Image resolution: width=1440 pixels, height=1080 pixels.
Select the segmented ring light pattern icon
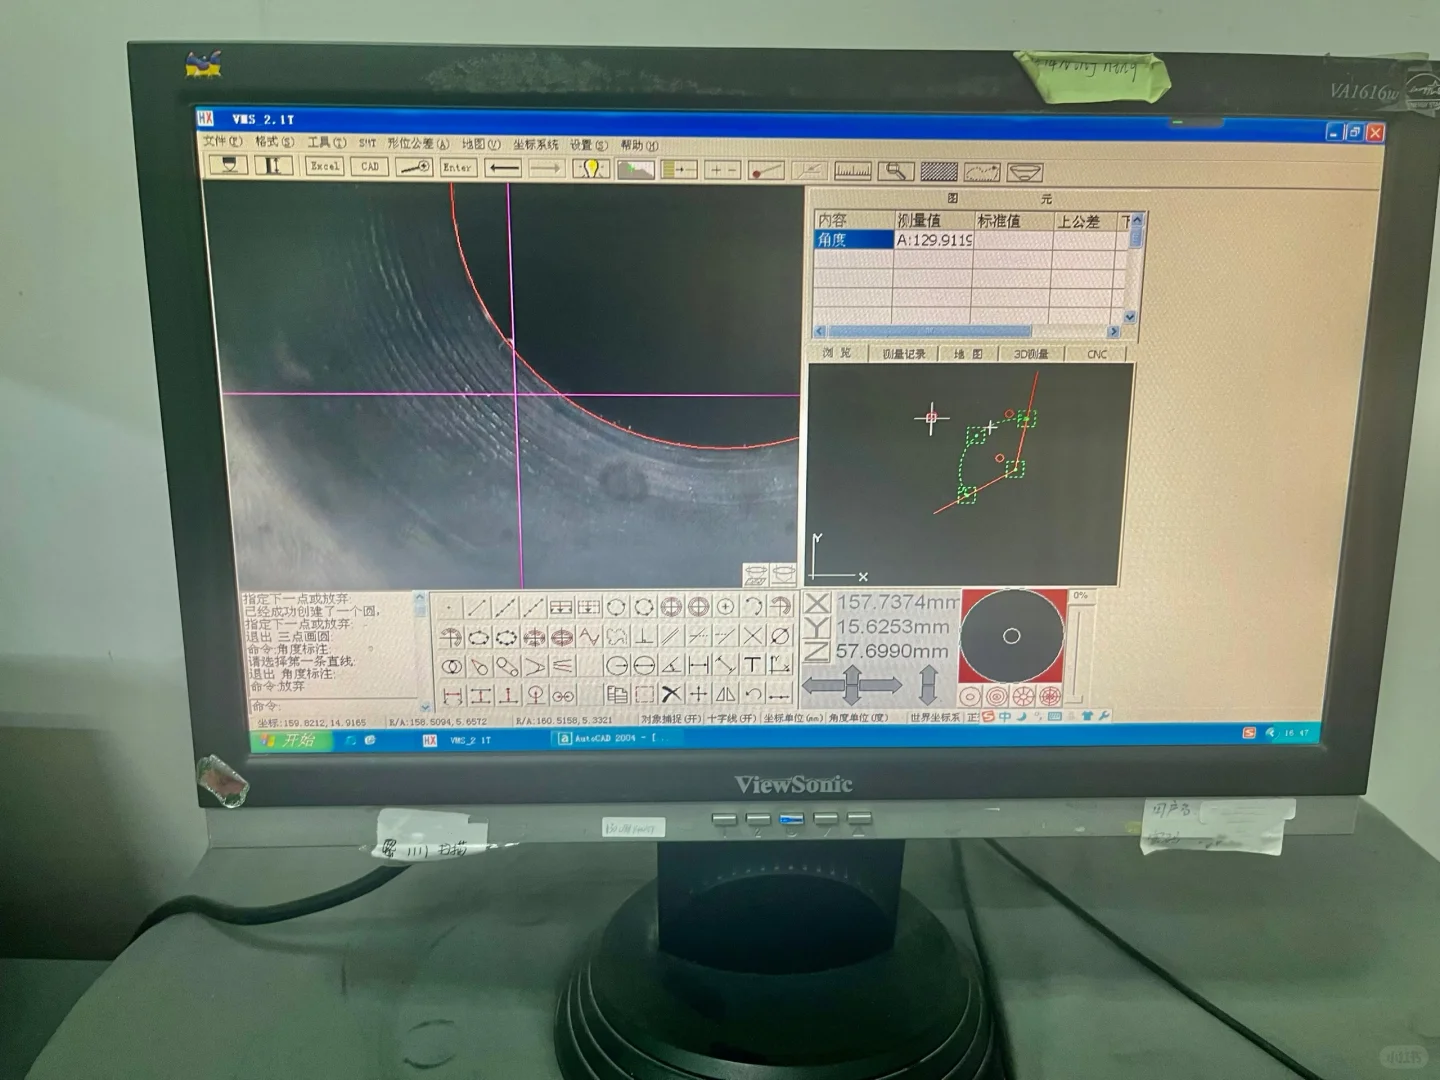pyautogui.click(x=1023, y=696)
